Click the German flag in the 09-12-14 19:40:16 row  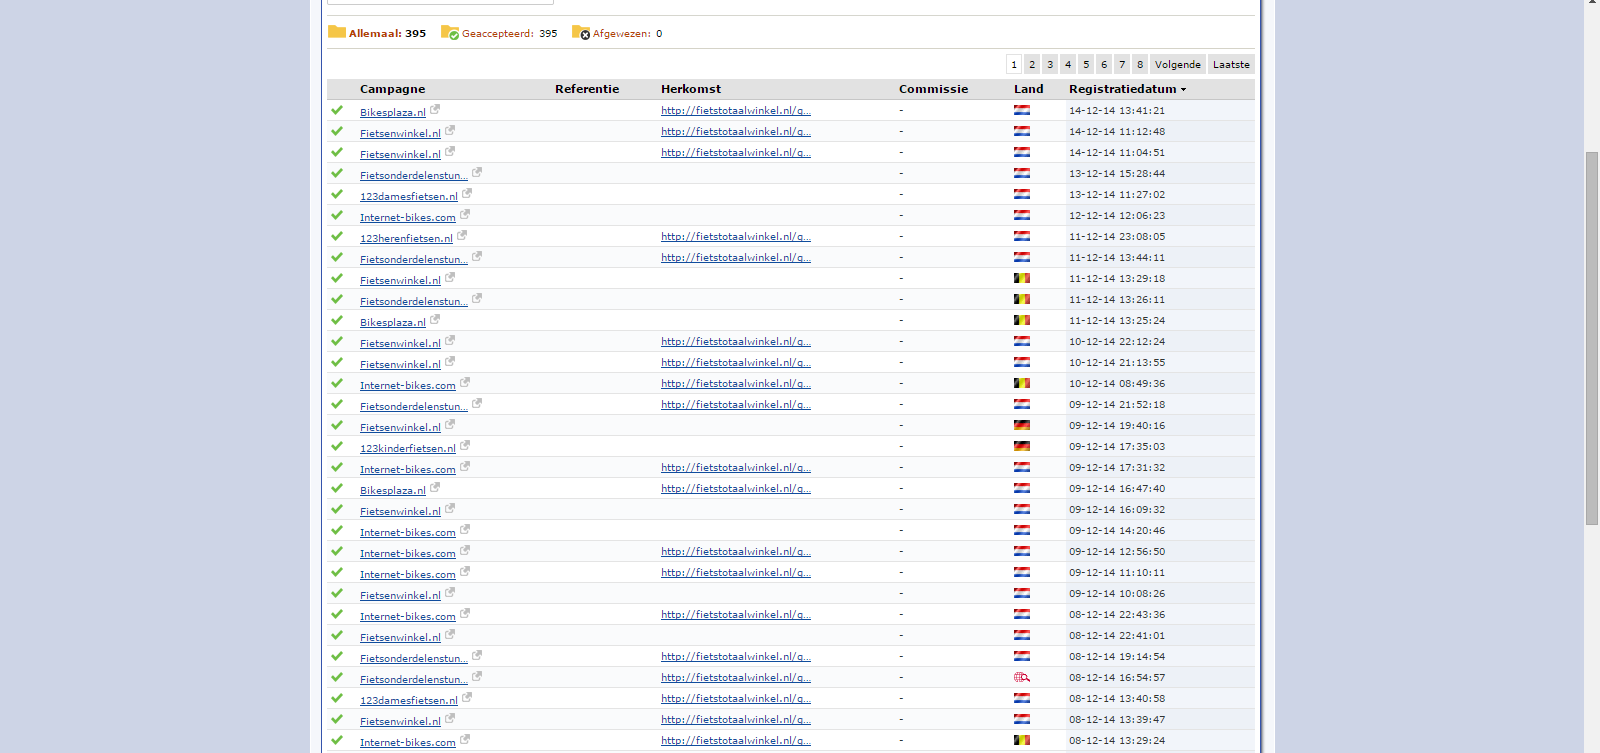click(1022, 426)
